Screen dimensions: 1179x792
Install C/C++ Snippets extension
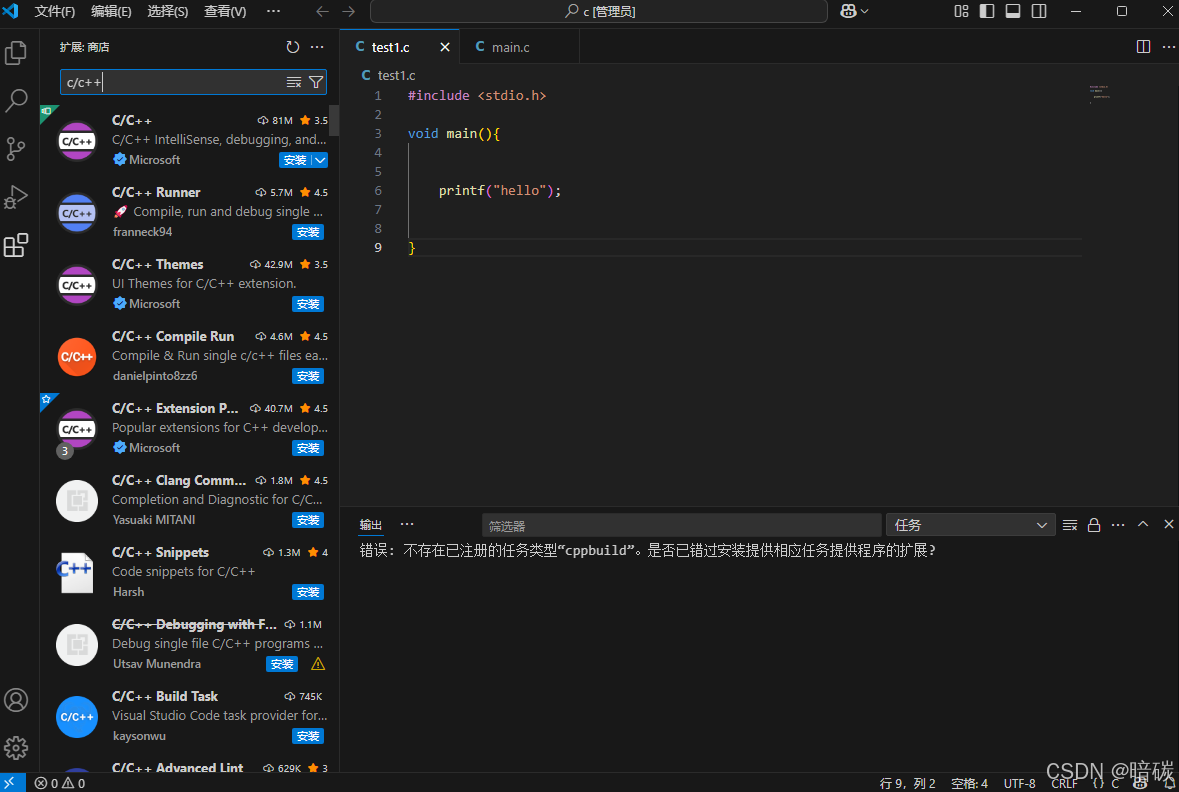click(308, 593)
